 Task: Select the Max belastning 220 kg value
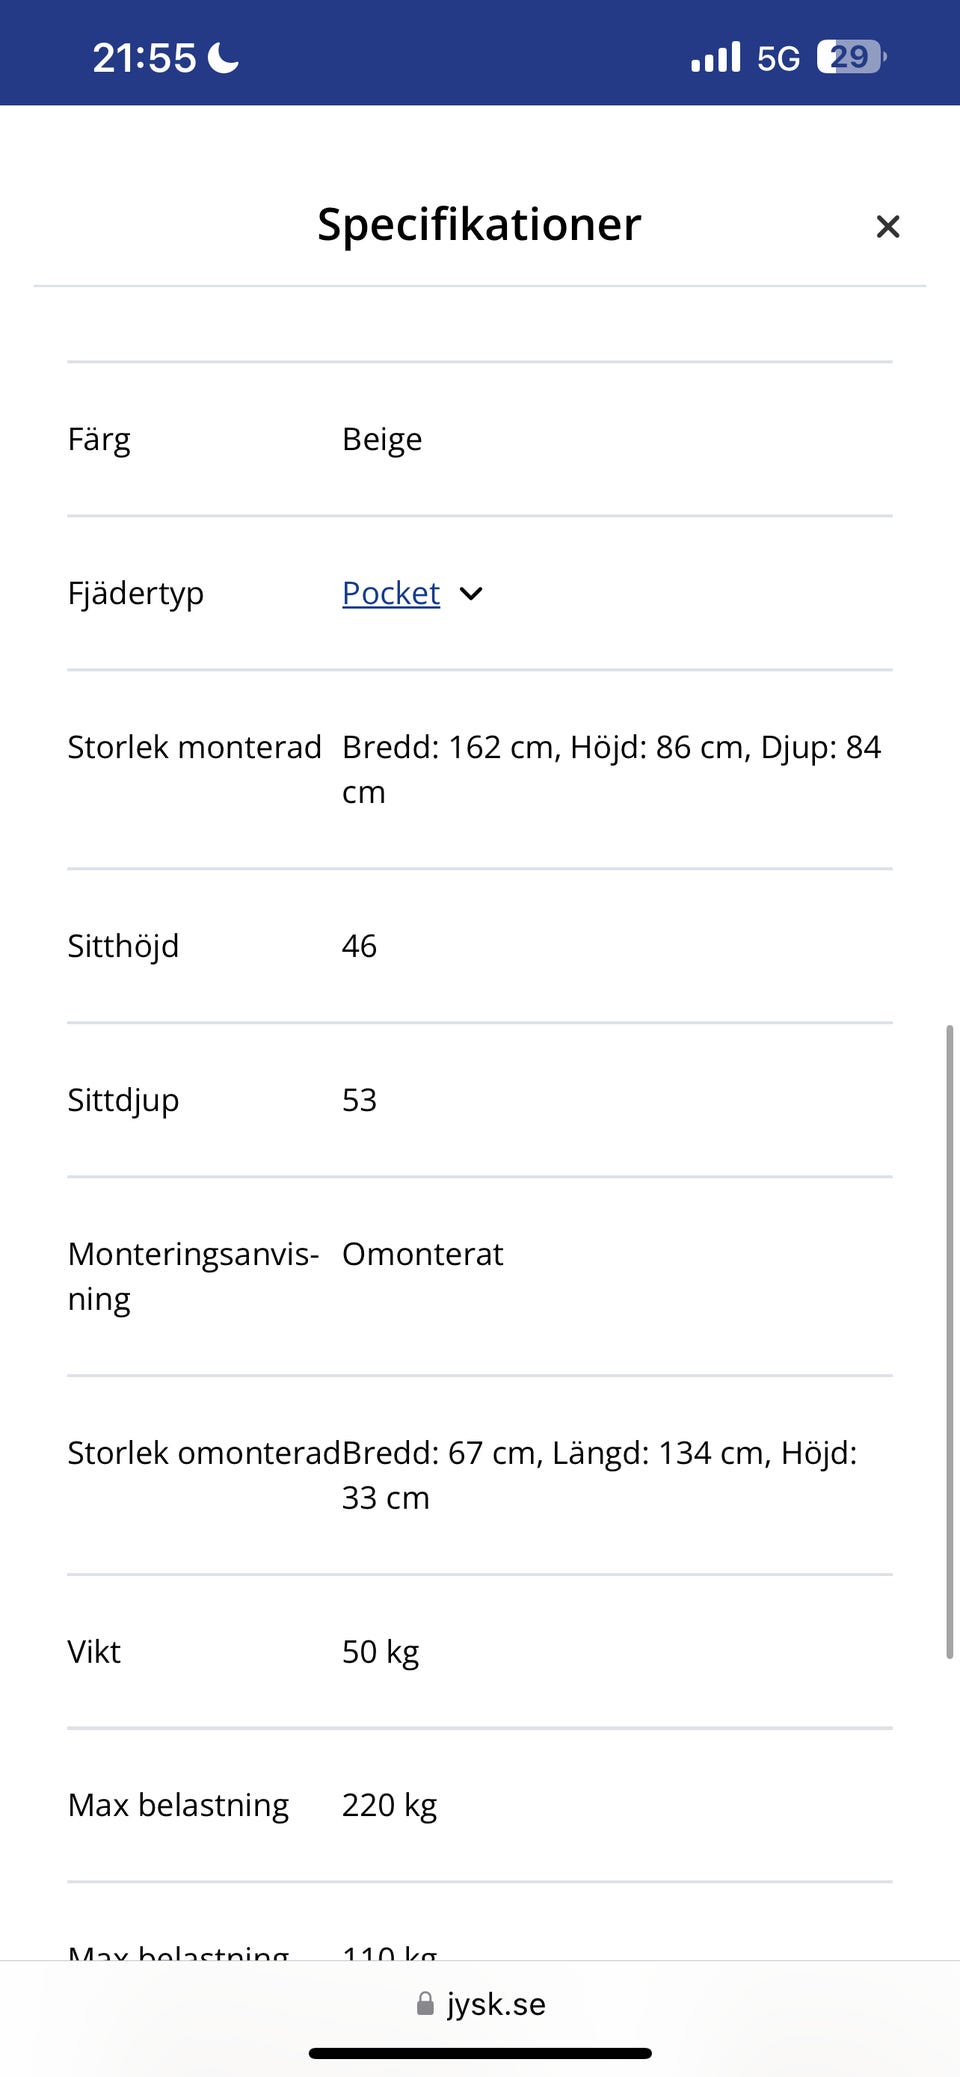point(389,1806)
